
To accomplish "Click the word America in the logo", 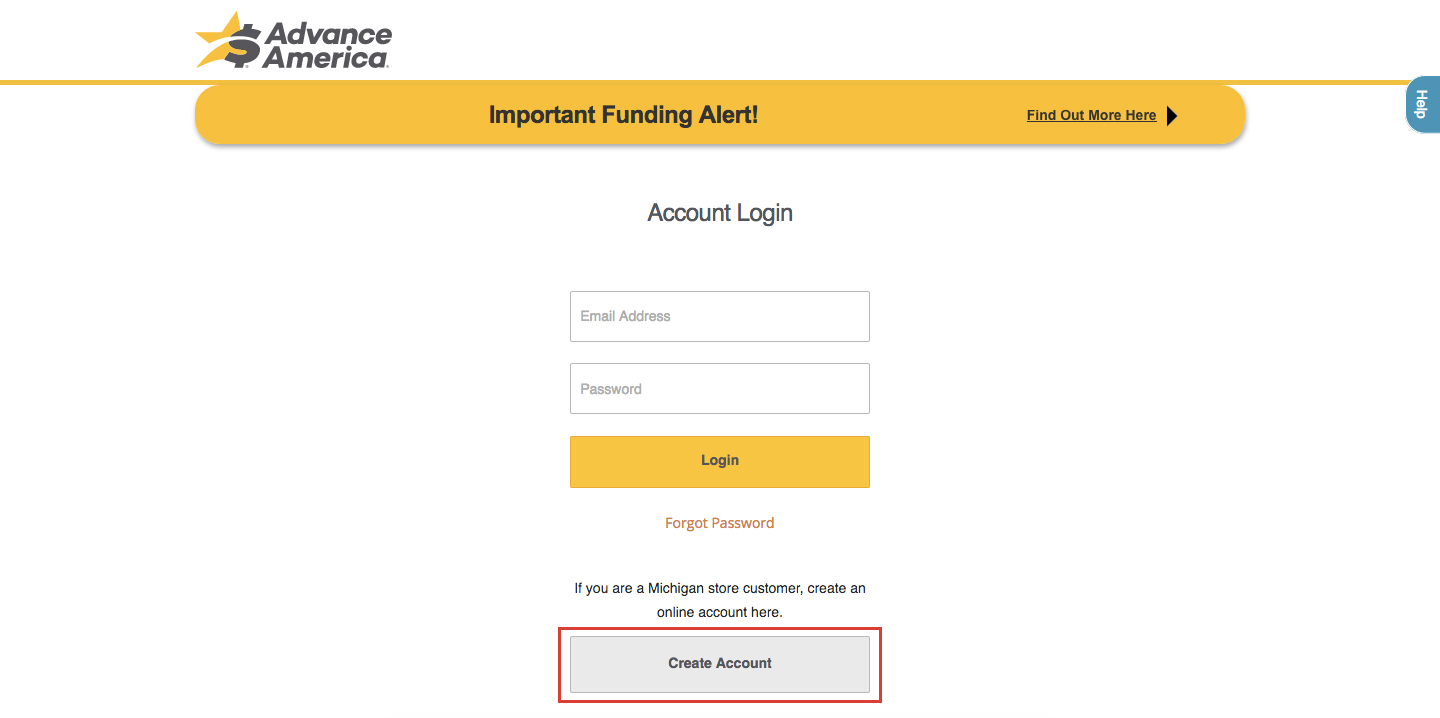I will click(x=326, y=58).
